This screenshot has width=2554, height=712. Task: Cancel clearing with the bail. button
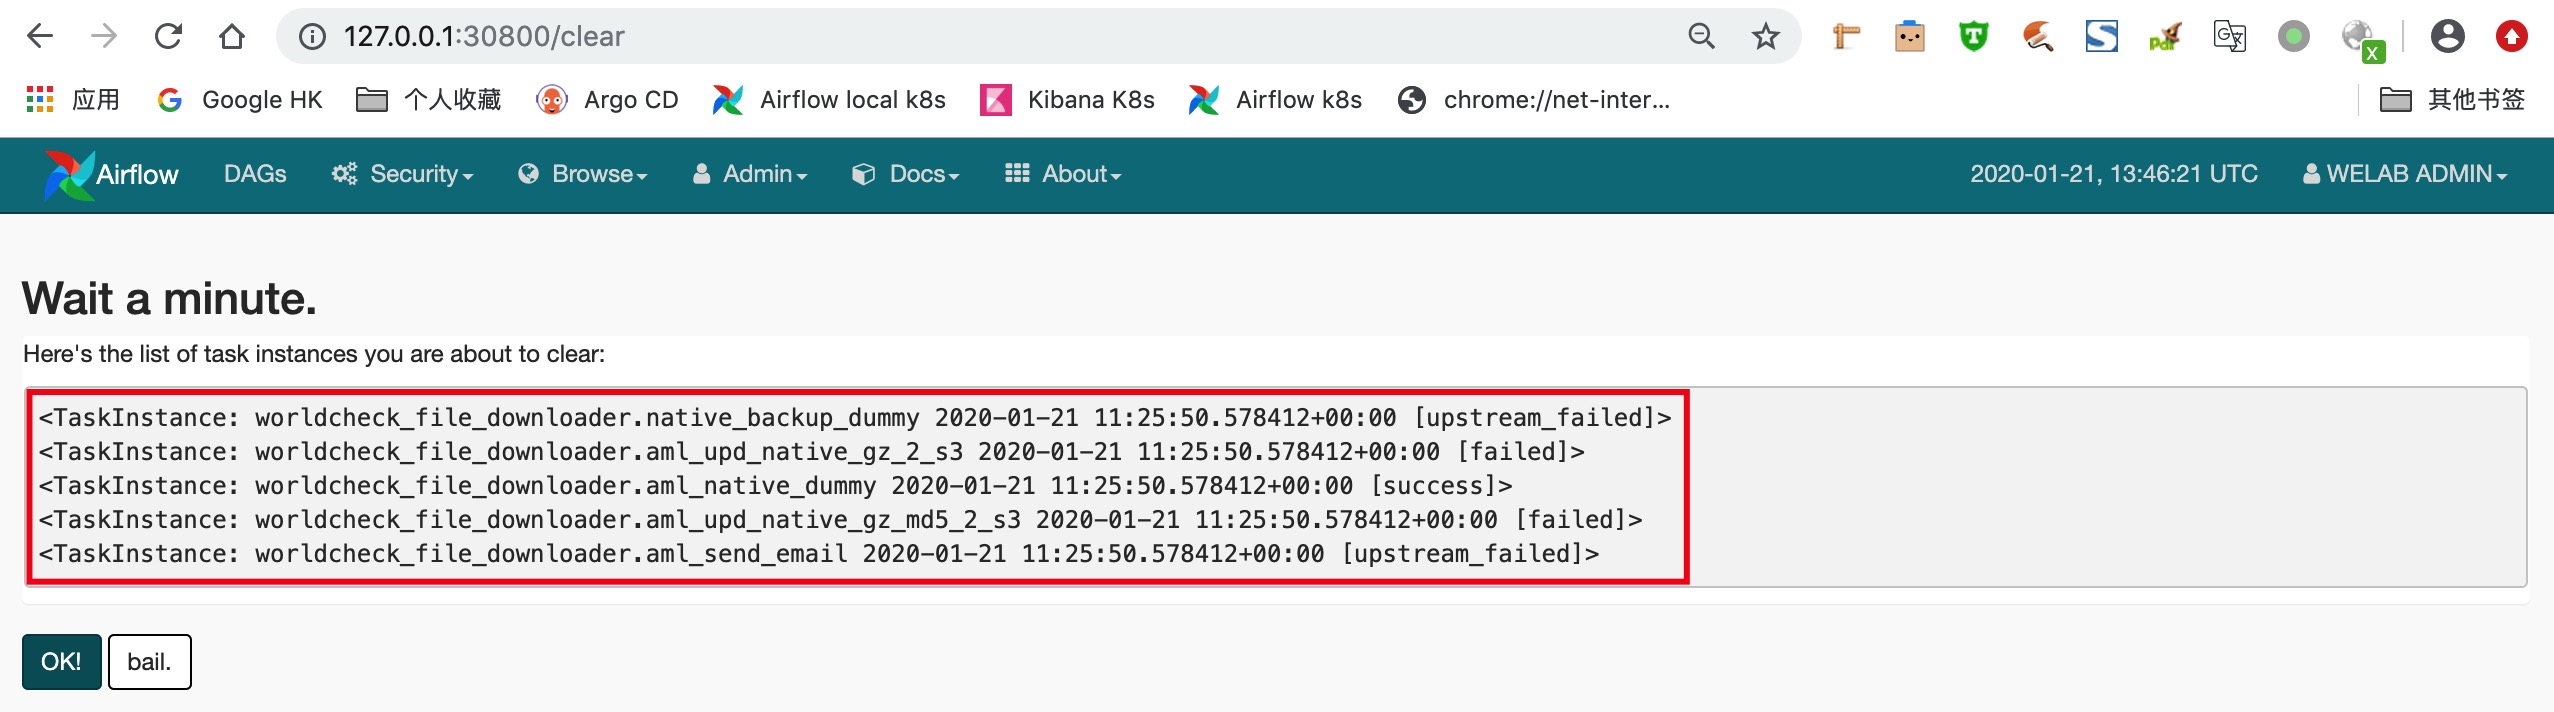[x=149, y=661]
